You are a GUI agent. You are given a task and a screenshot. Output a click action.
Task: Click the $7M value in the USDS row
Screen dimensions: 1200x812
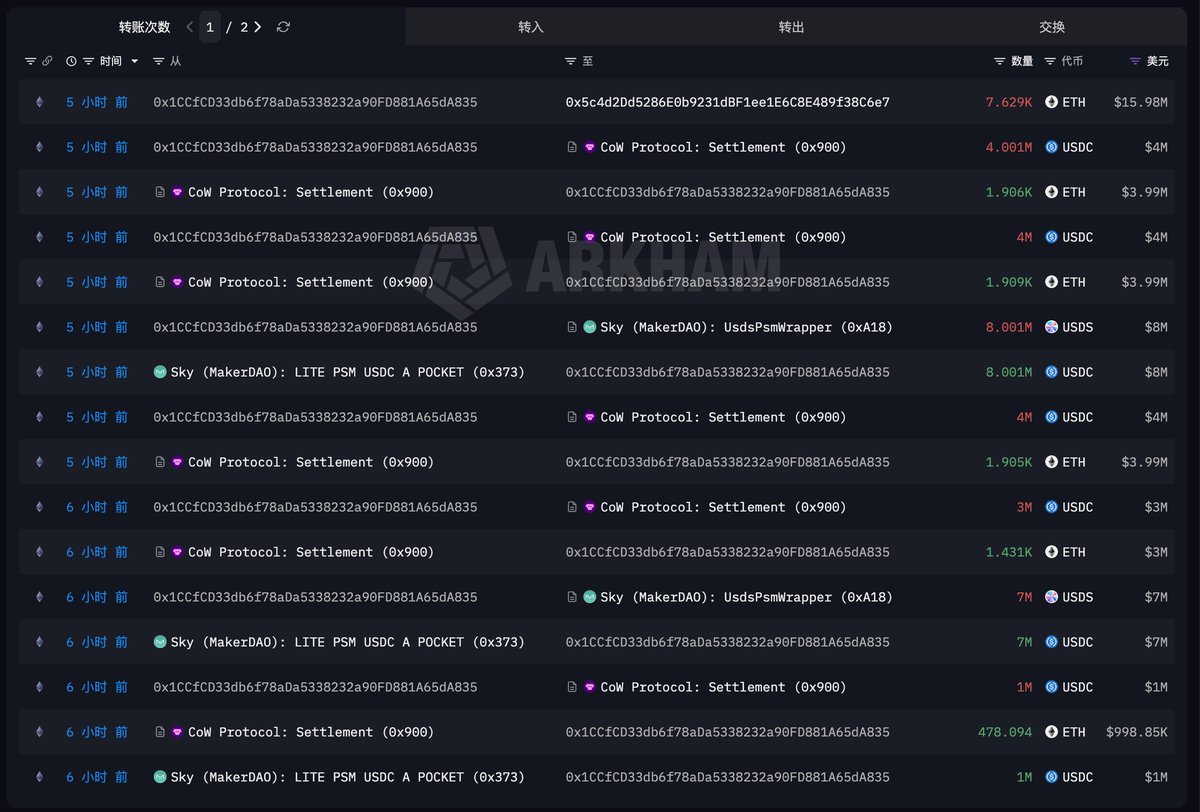coord(1156,597)
